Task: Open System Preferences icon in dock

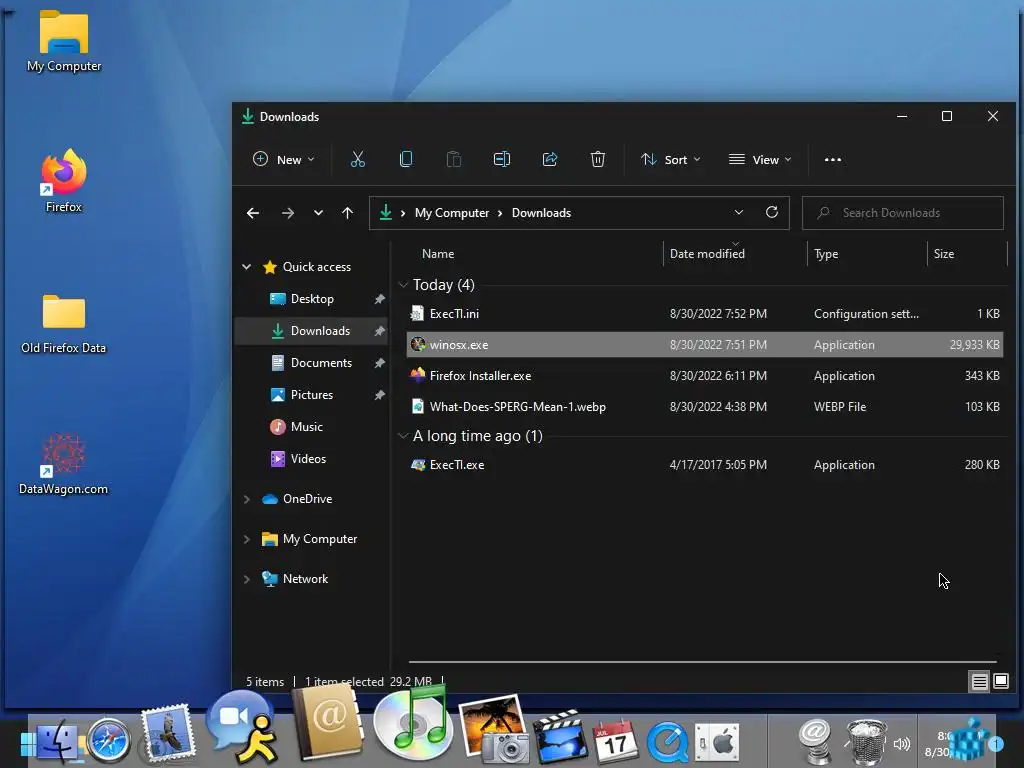Action: coord(717,742)
